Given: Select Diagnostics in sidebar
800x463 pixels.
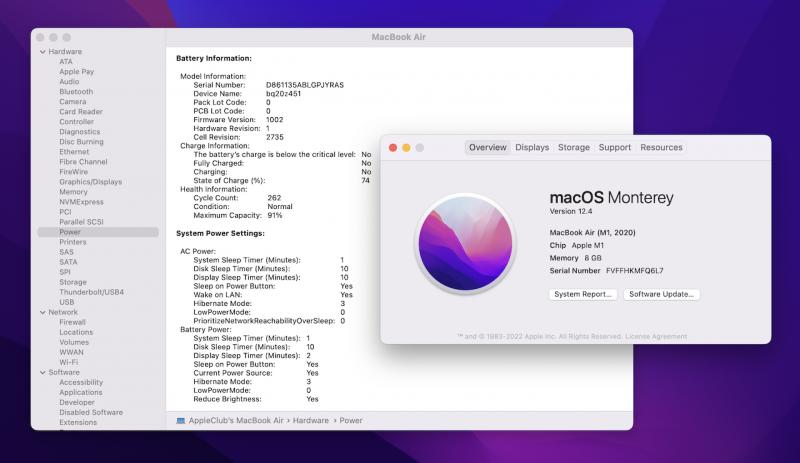Looking at the screenshot, I should pyautogui.click(x=80, y=132).
